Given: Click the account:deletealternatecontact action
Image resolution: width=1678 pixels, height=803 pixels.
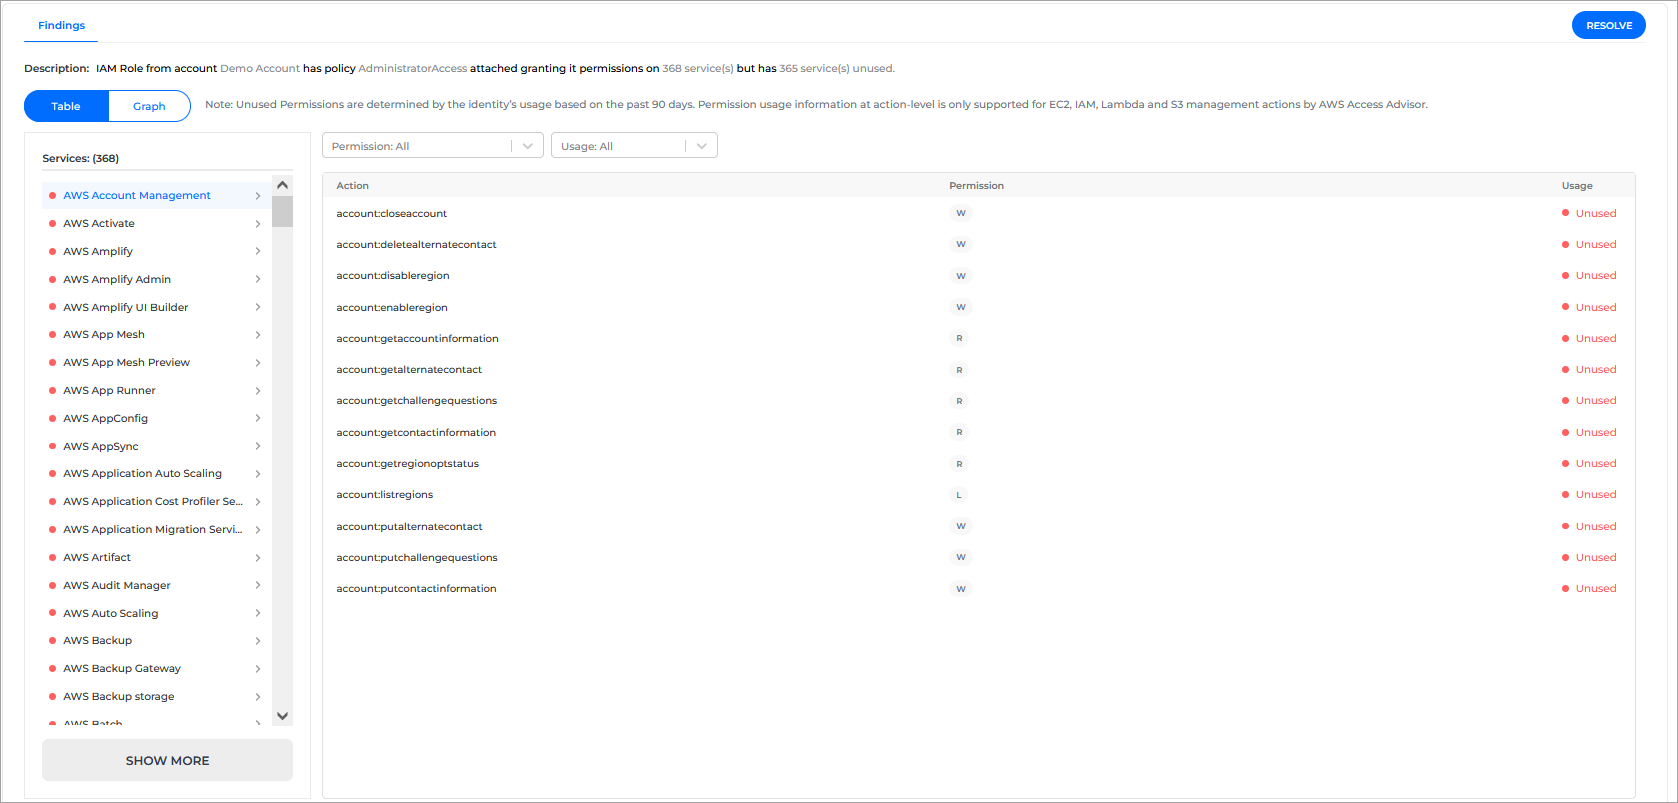Looking at the screenshot, I should [x=416, y=245].
